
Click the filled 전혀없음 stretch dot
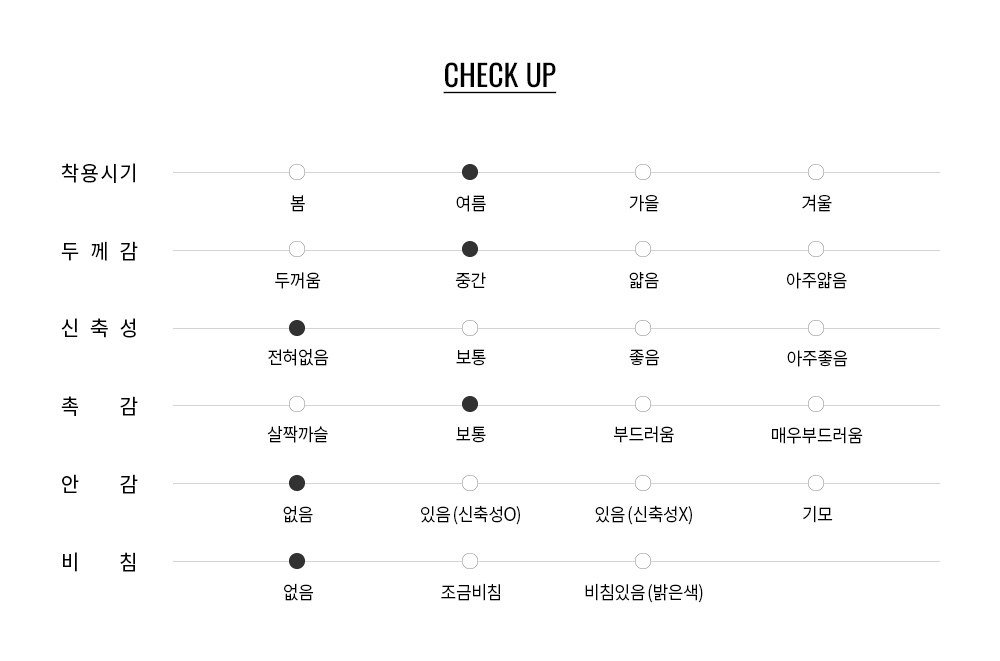297,328
